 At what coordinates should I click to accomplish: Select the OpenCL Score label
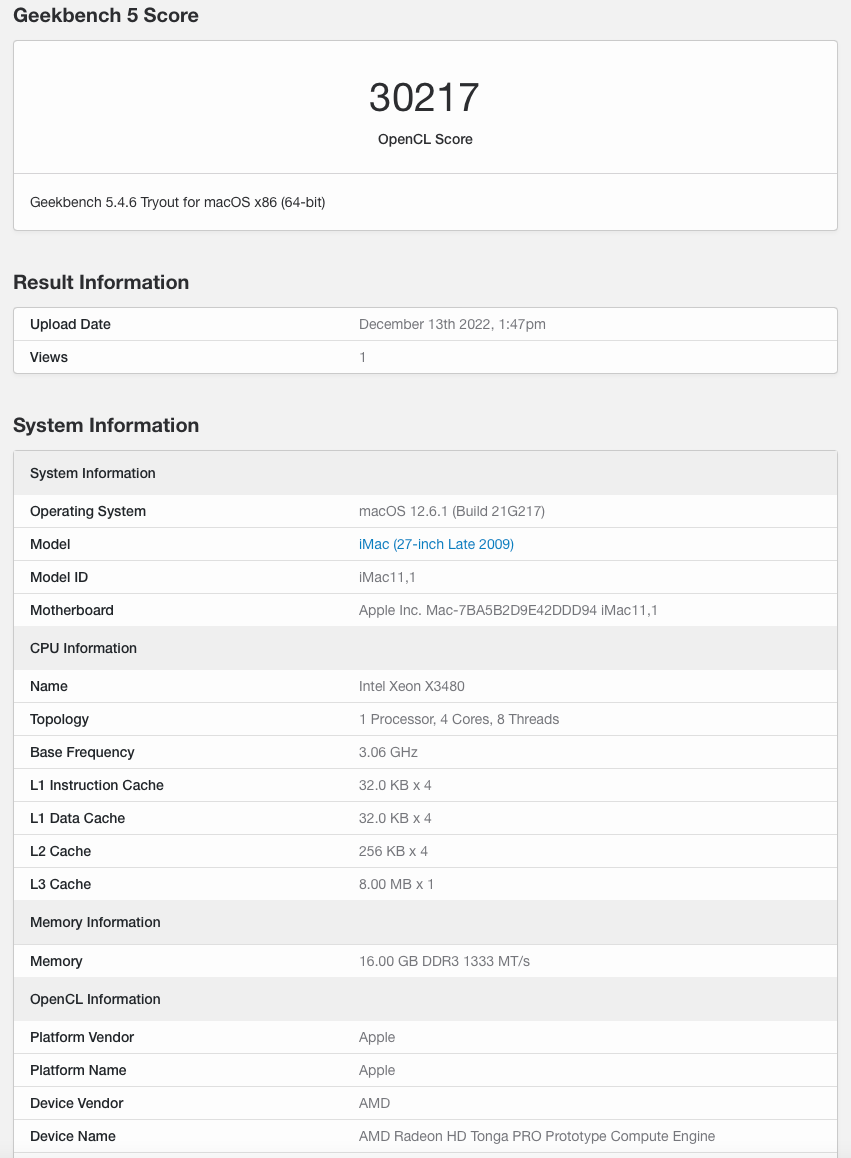pos(425,140)
